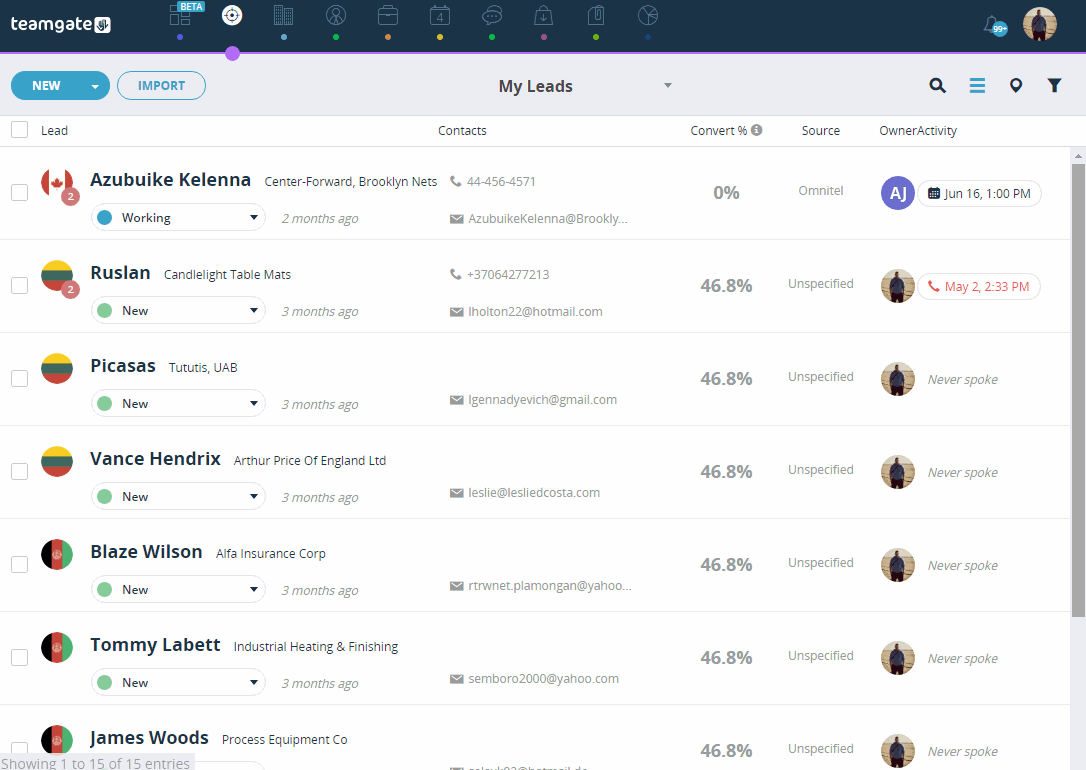The width and height of the screenshot is (1086, 770).
Task: Check the Blaze Wilson lead checkbox
Action: [x=19, y=564]
